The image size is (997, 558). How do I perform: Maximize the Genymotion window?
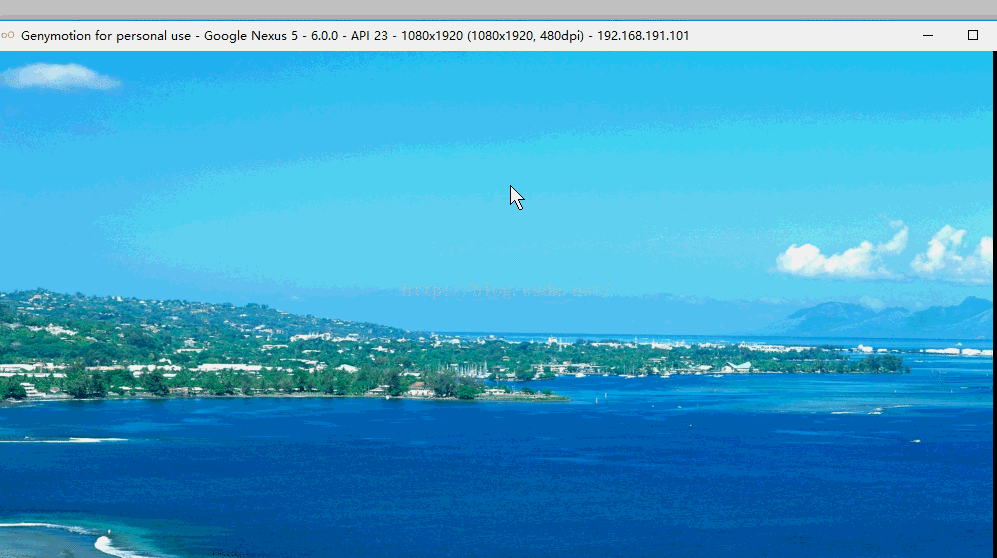pyautogui.click(x=972, y=36)
